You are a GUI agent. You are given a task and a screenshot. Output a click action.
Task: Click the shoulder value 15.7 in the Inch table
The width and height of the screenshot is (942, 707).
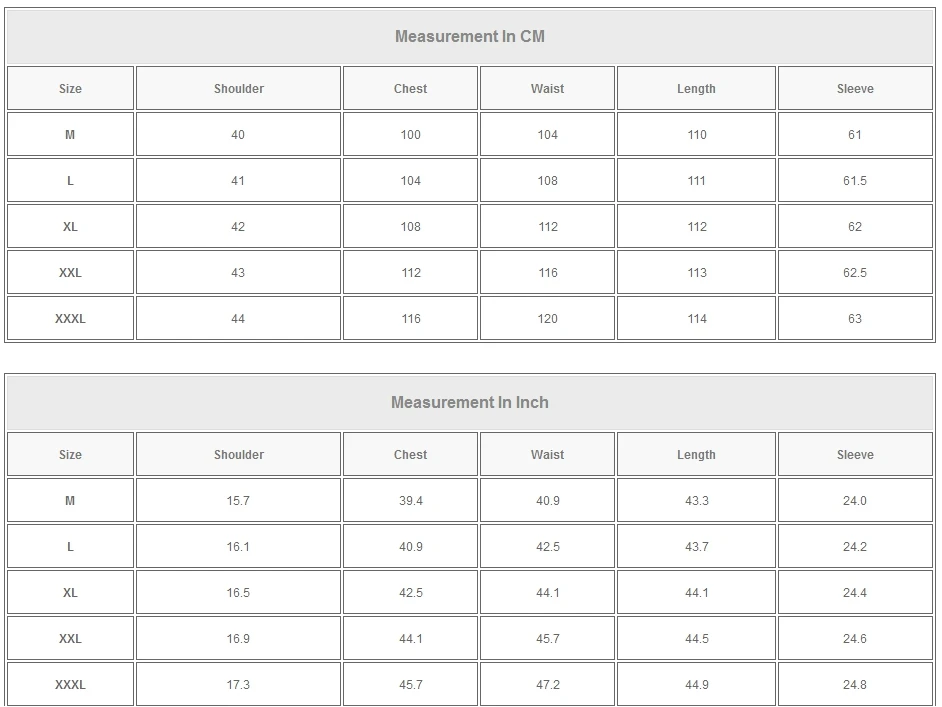[238, 501]
